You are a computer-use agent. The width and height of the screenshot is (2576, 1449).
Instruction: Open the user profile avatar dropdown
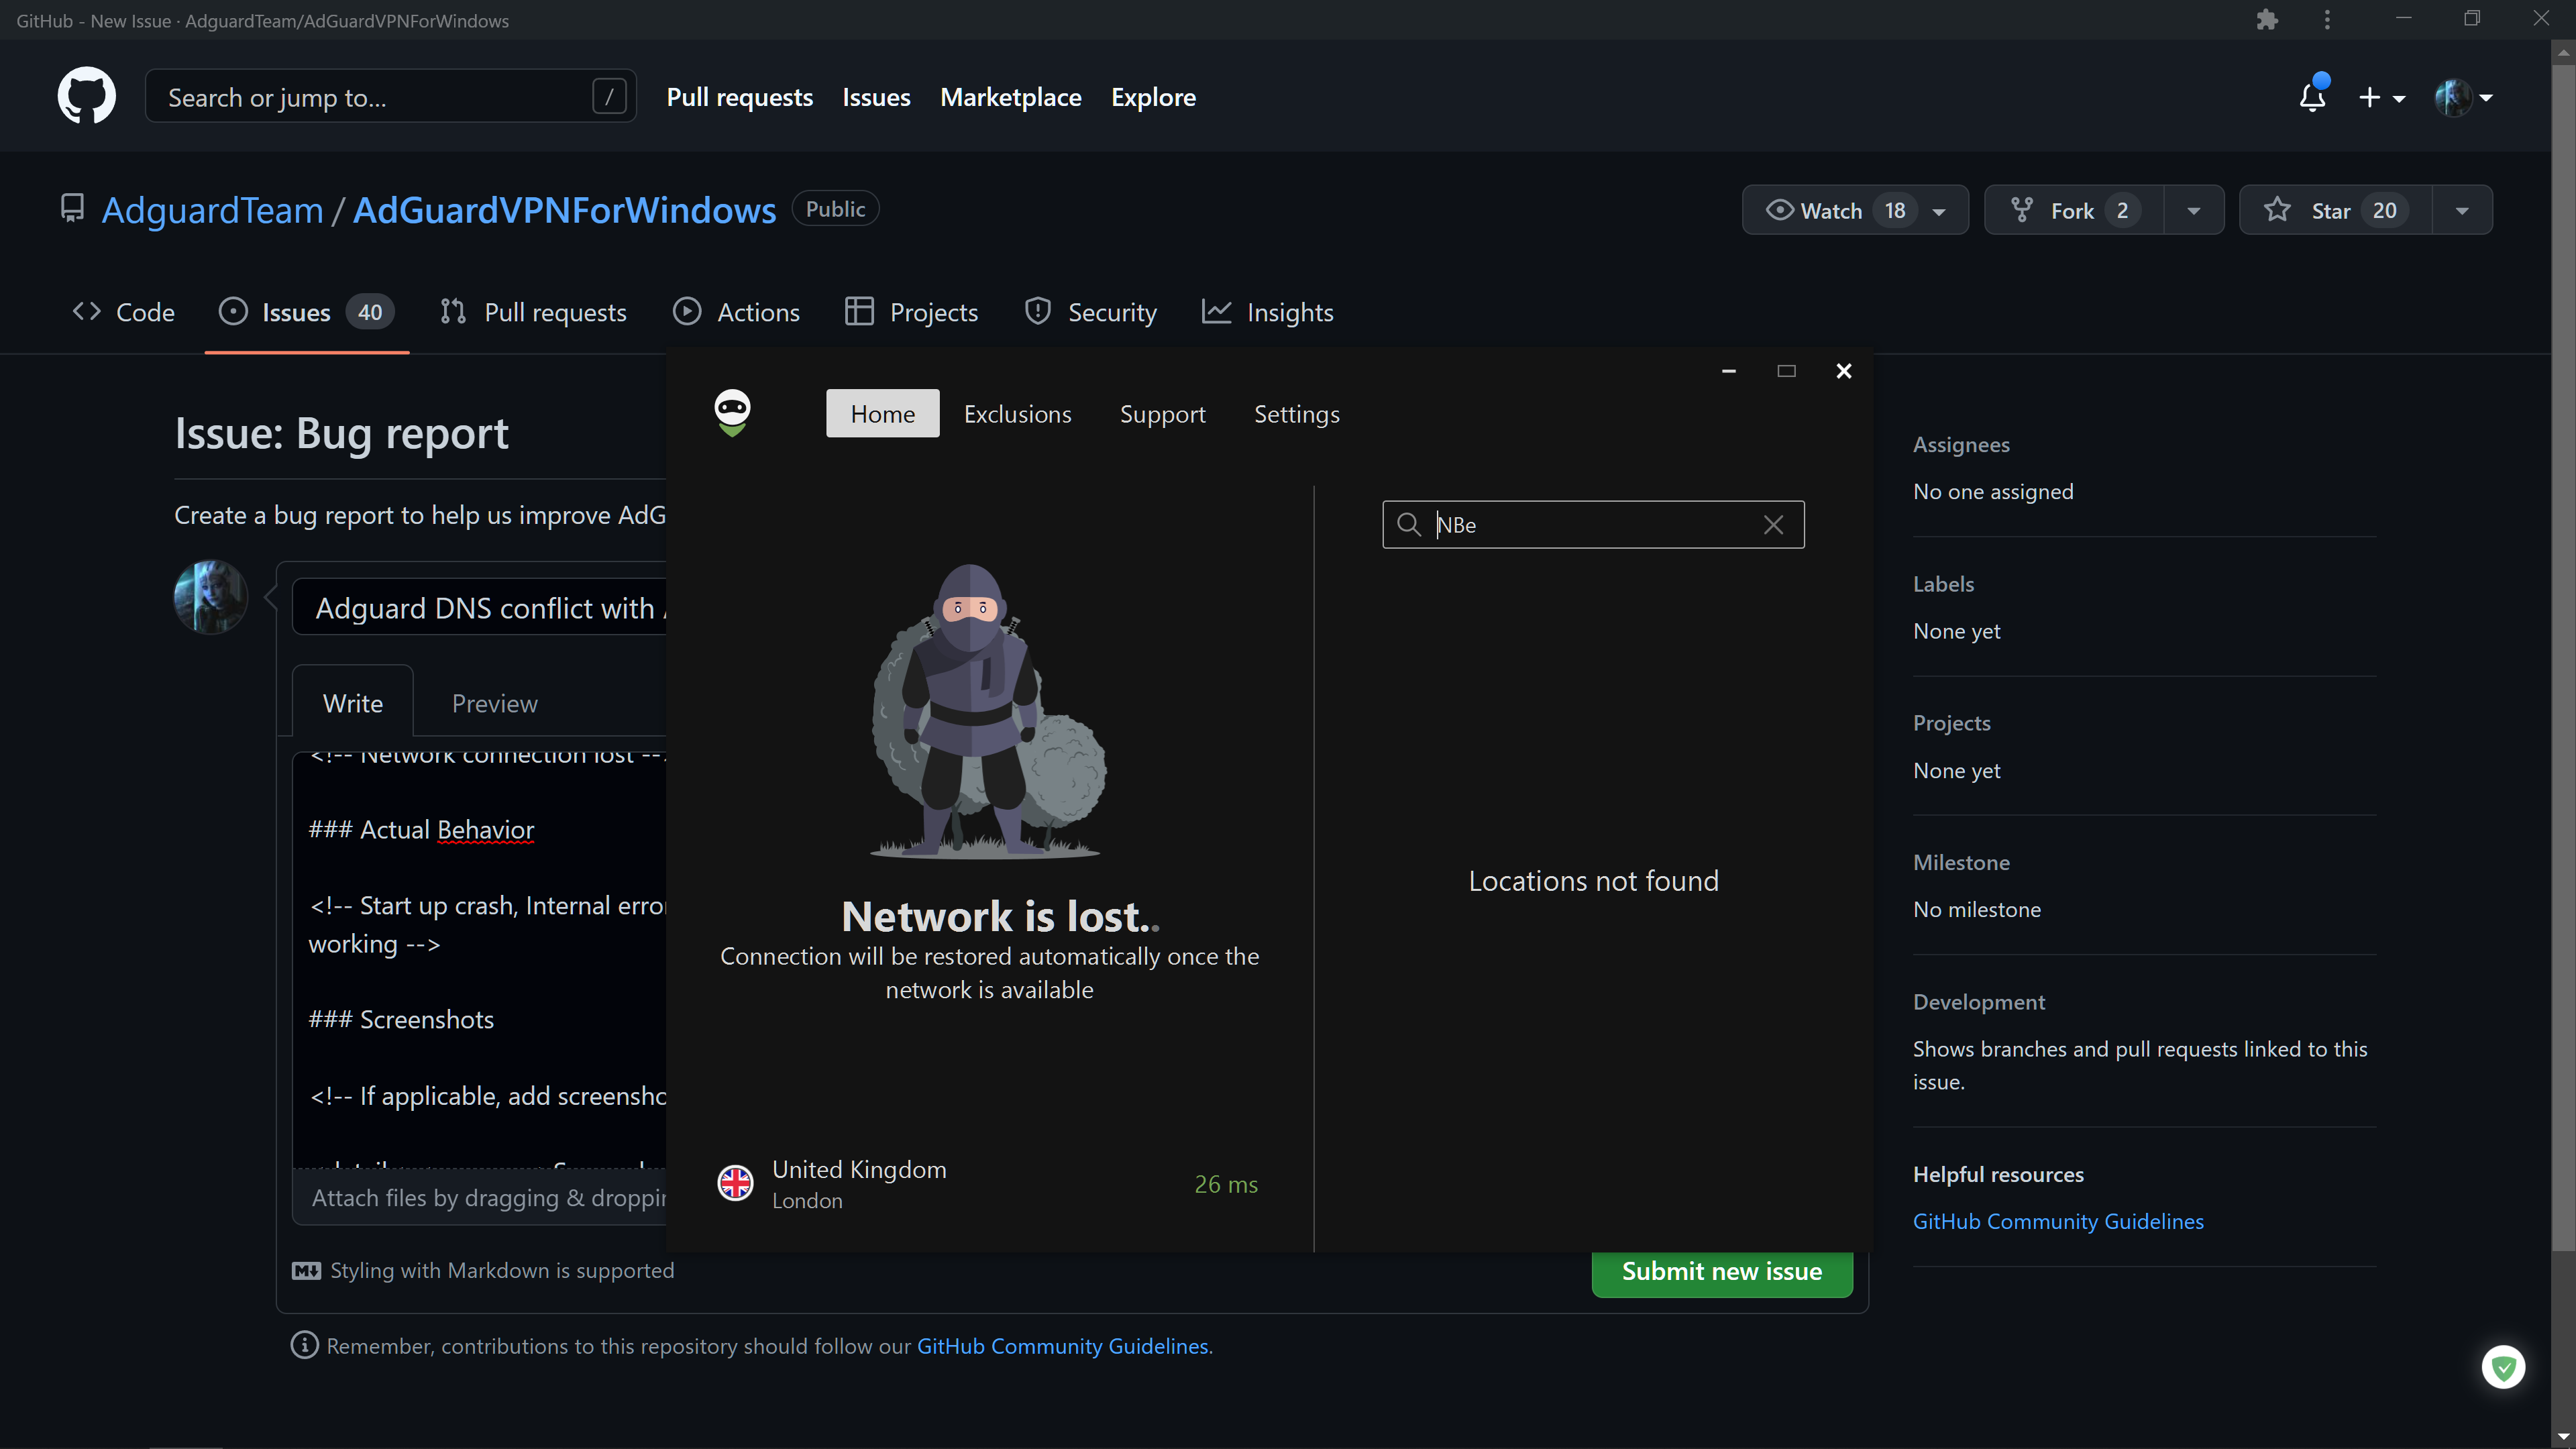(x=2463, y=98)
